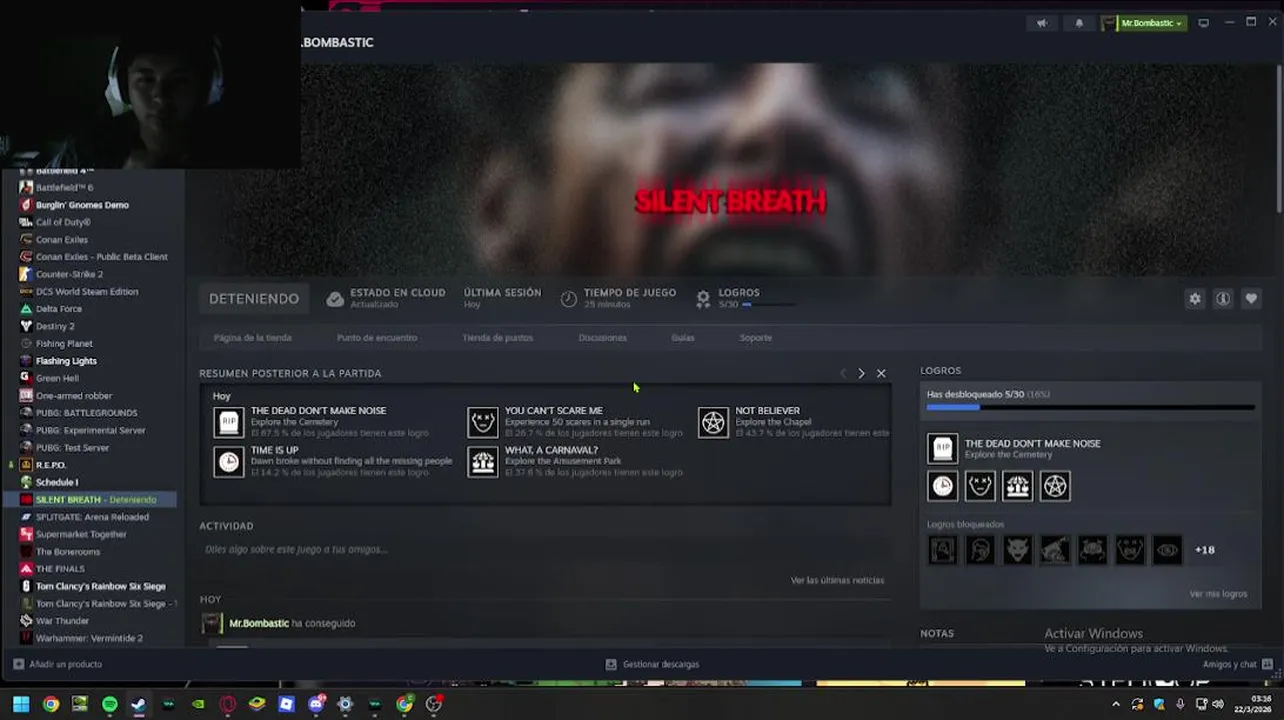Open Ver mis logros link
1284x720 pixels.
click(x=1218, y=594)
